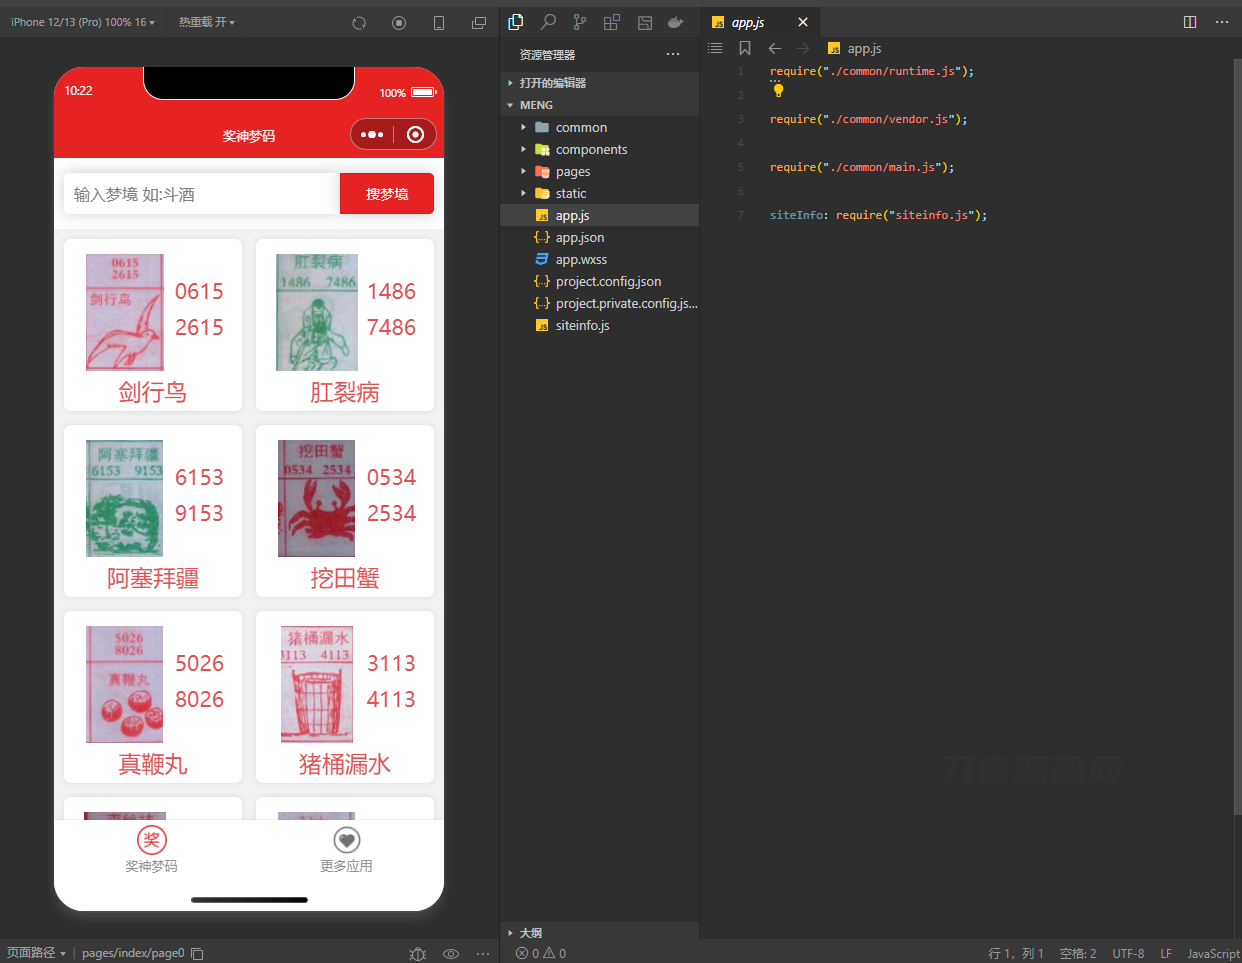Viewport: 1242px width, 963px height.
Task: Click the lightbulb quick-fix icon
Action: pos(778,91)
